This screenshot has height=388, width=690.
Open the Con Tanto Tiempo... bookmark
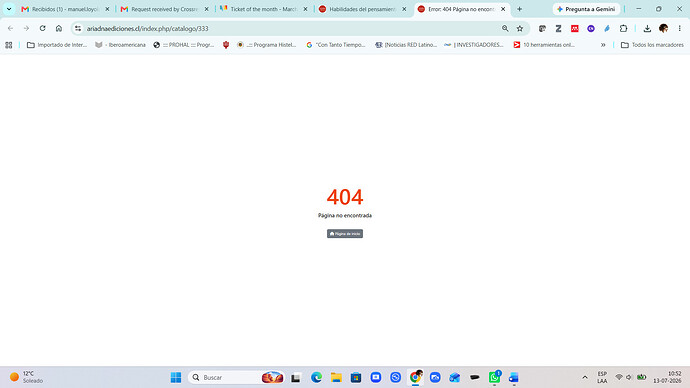(336, 45)
